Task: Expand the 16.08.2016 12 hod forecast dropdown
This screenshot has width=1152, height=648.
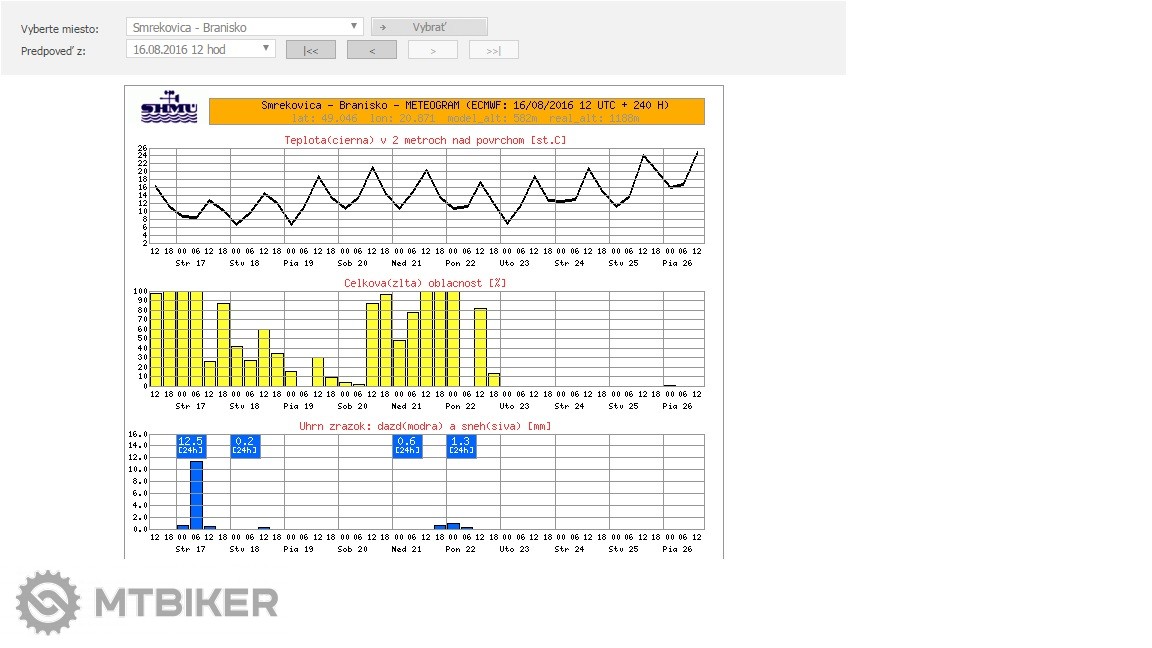Action: tap(201, 49)
